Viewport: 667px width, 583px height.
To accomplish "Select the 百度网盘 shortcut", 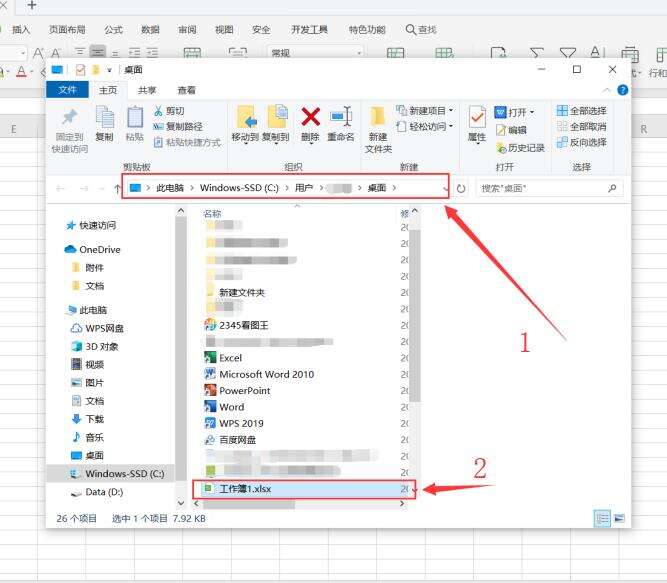I will (x=231, y=440).
